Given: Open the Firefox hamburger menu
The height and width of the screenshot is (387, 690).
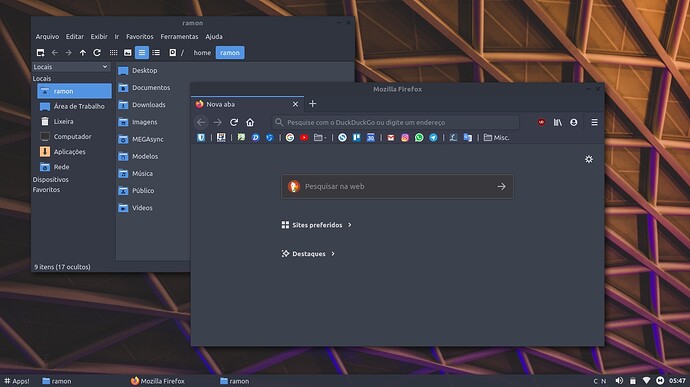Looking at the screenshot, I should coord(594,122).
